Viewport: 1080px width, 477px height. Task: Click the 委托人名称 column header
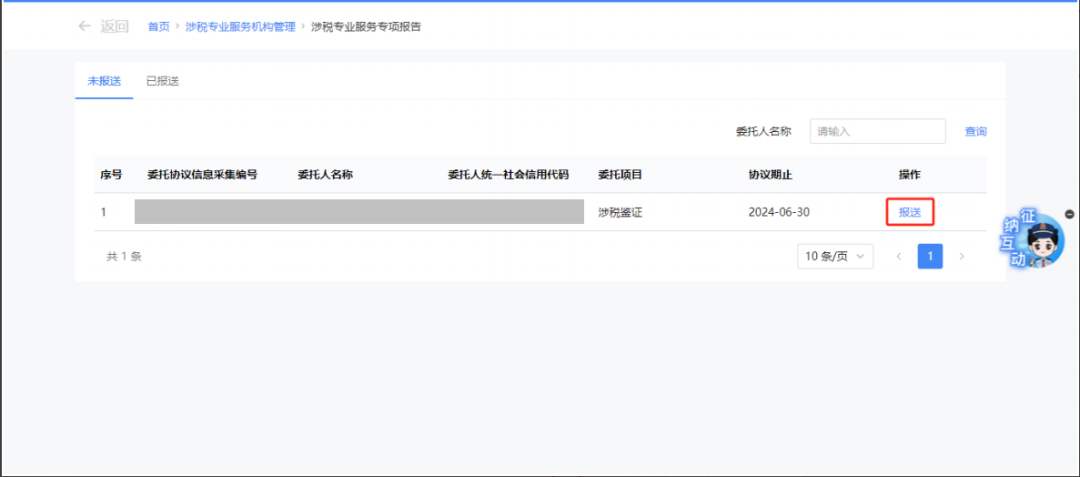tap(325, 175)
